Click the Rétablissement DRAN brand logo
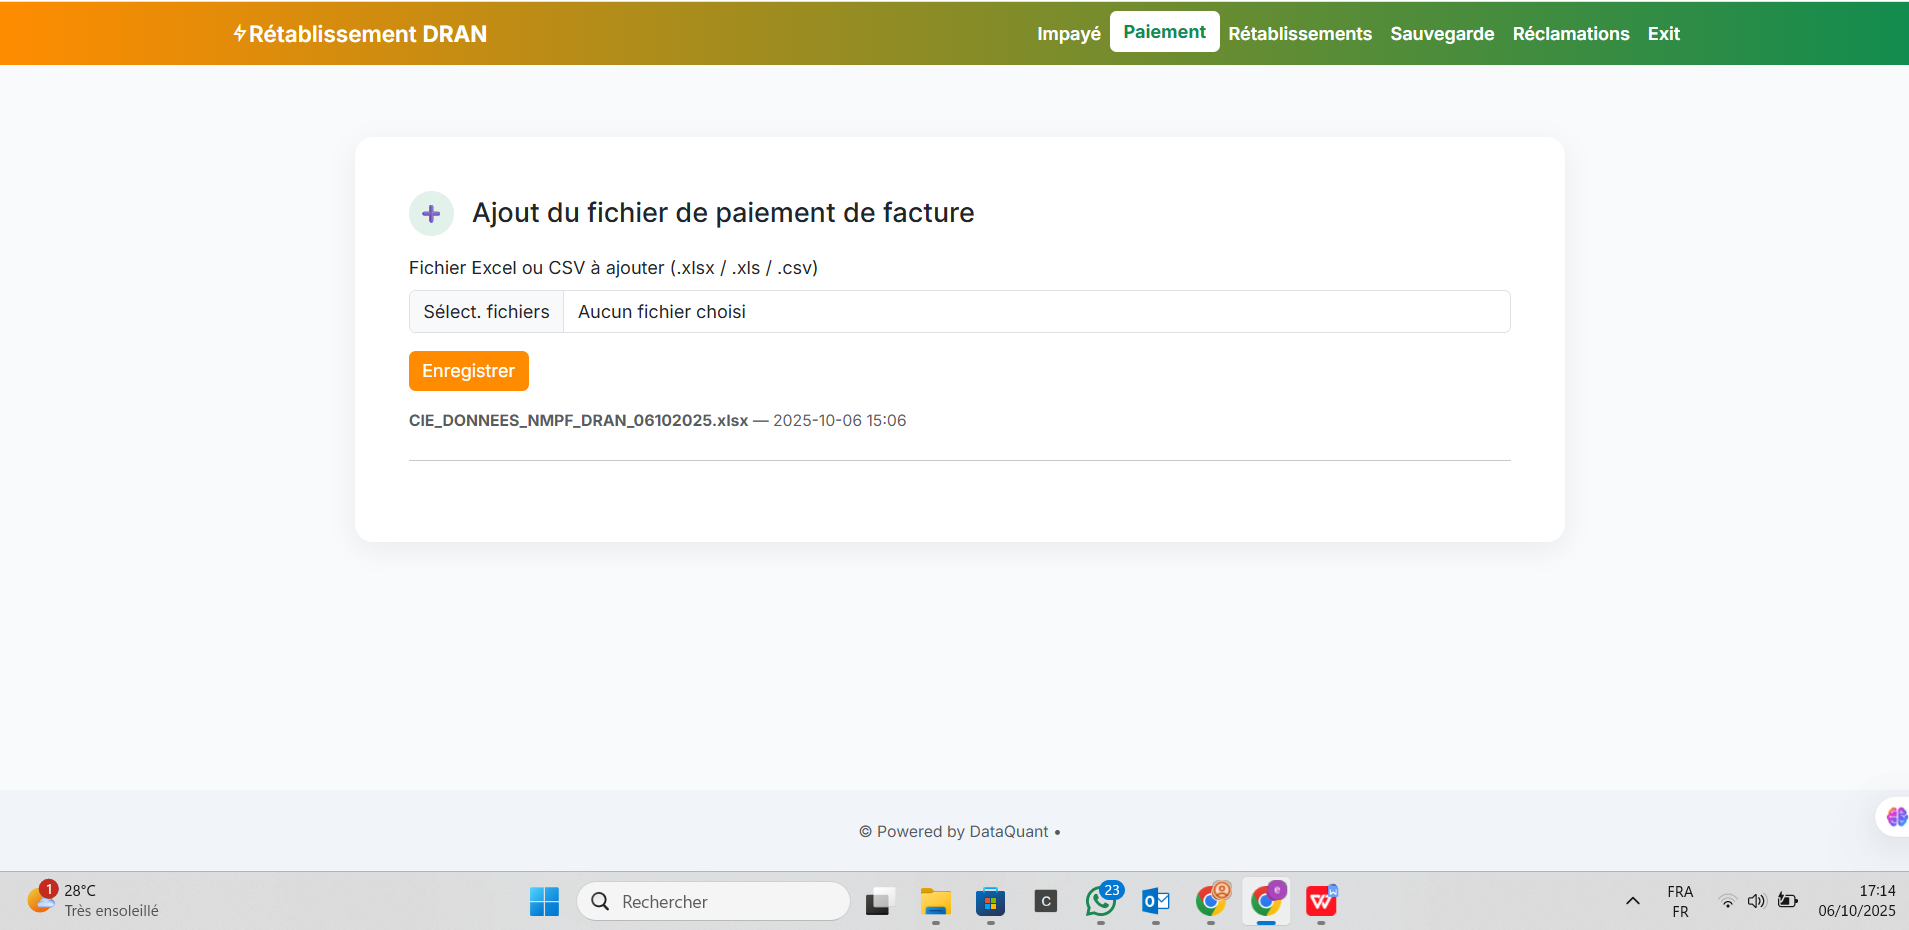Viewport: 1909px width, 930px height. point(360,34)
